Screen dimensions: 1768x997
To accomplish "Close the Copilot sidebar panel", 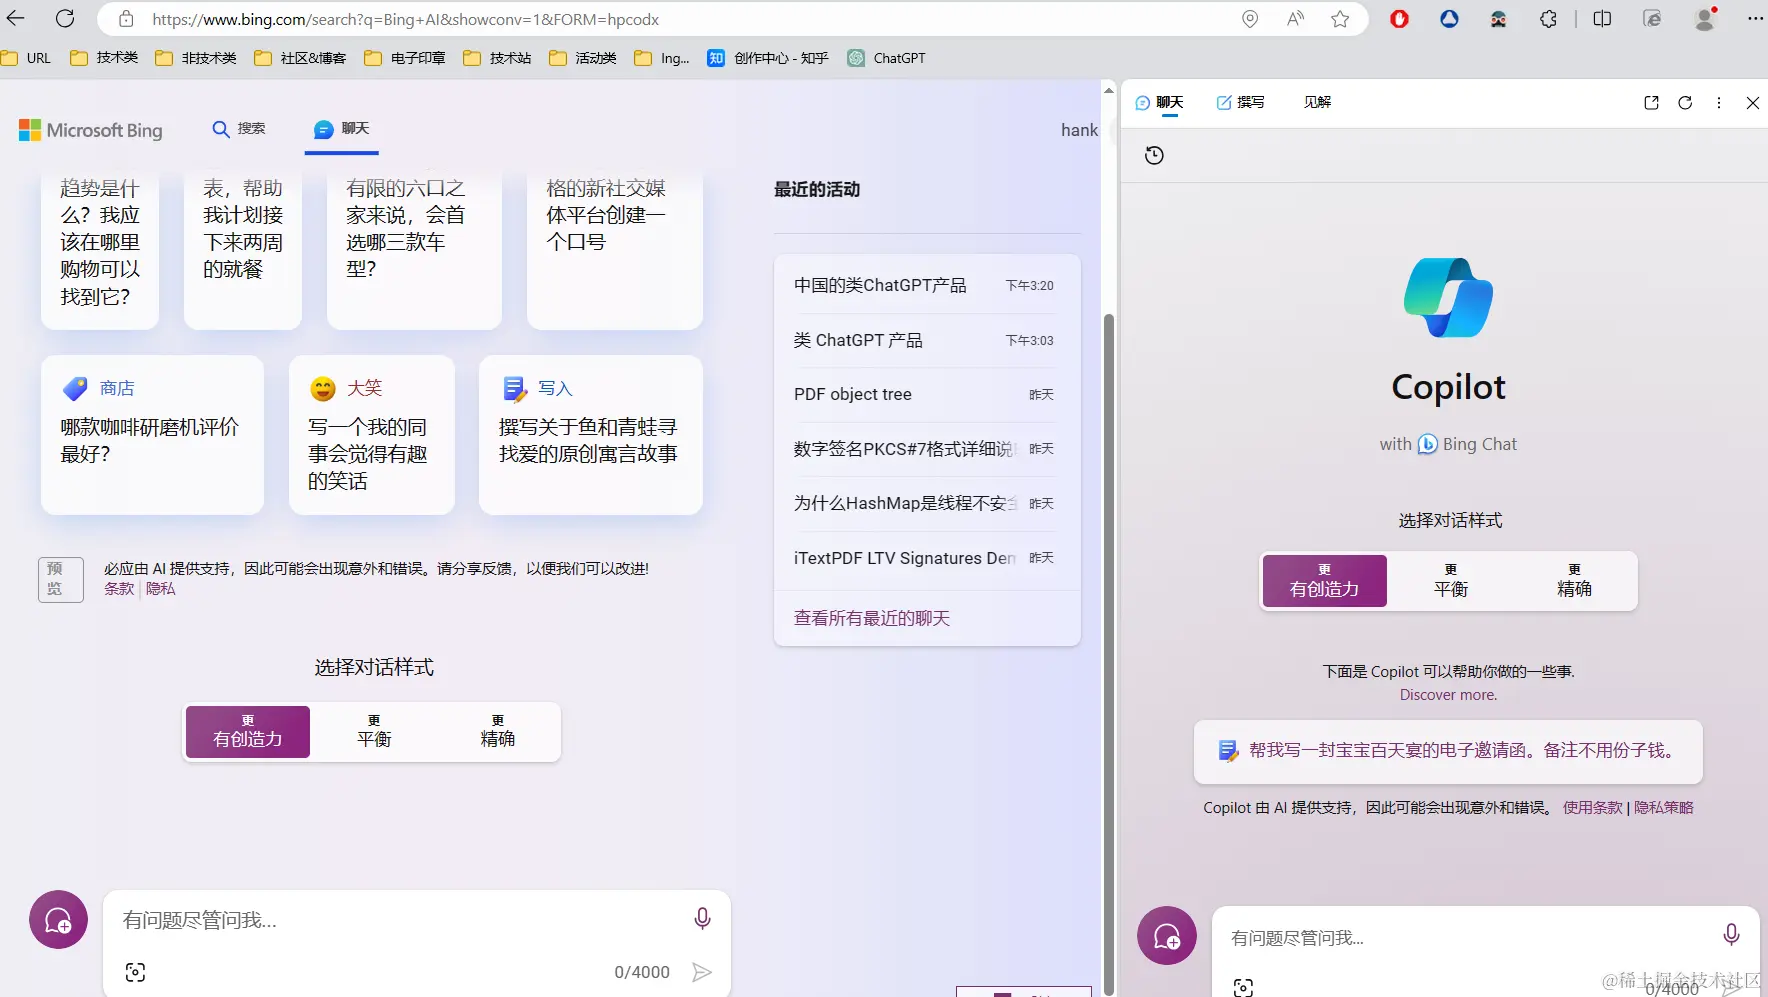I will tap(1753, 102).
